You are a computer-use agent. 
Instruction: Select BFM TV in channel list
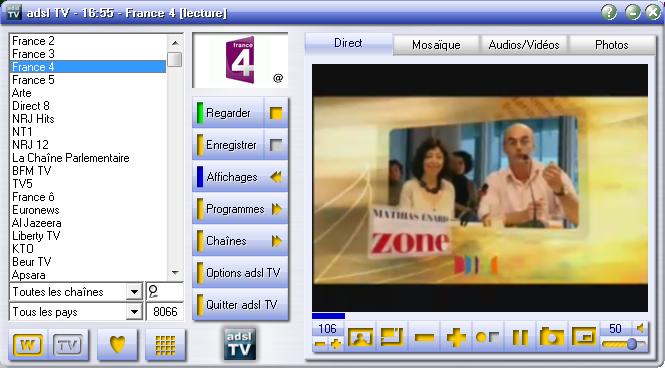point(88,171)
